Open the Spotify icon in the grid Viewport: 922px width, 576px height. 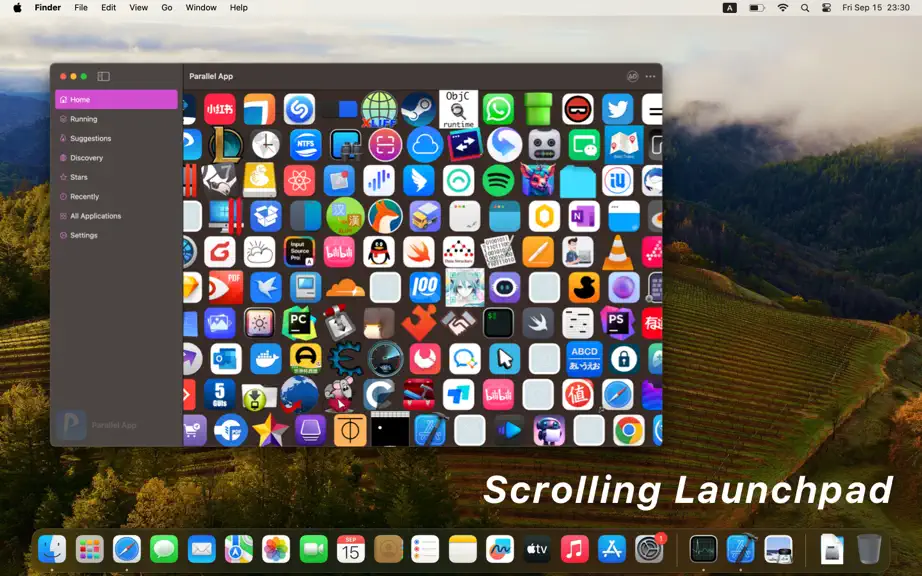point(498,180)
